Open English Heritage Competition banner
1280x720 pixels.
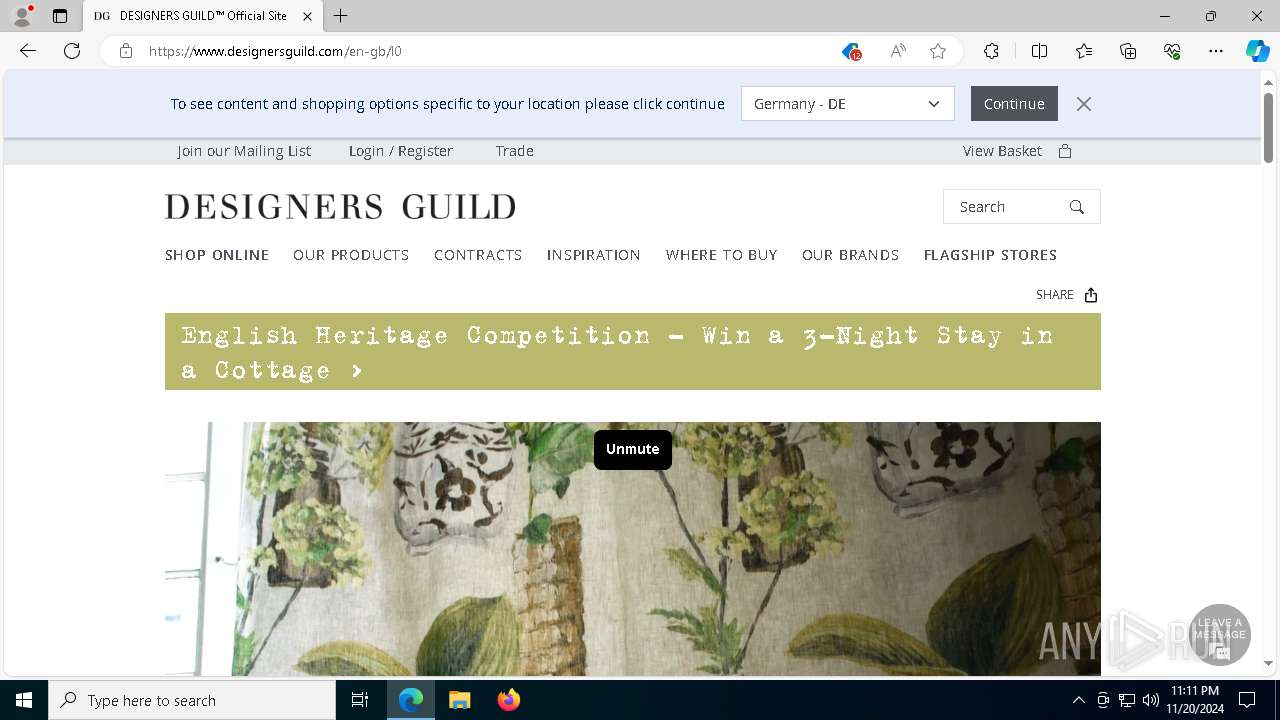(633, 352)
